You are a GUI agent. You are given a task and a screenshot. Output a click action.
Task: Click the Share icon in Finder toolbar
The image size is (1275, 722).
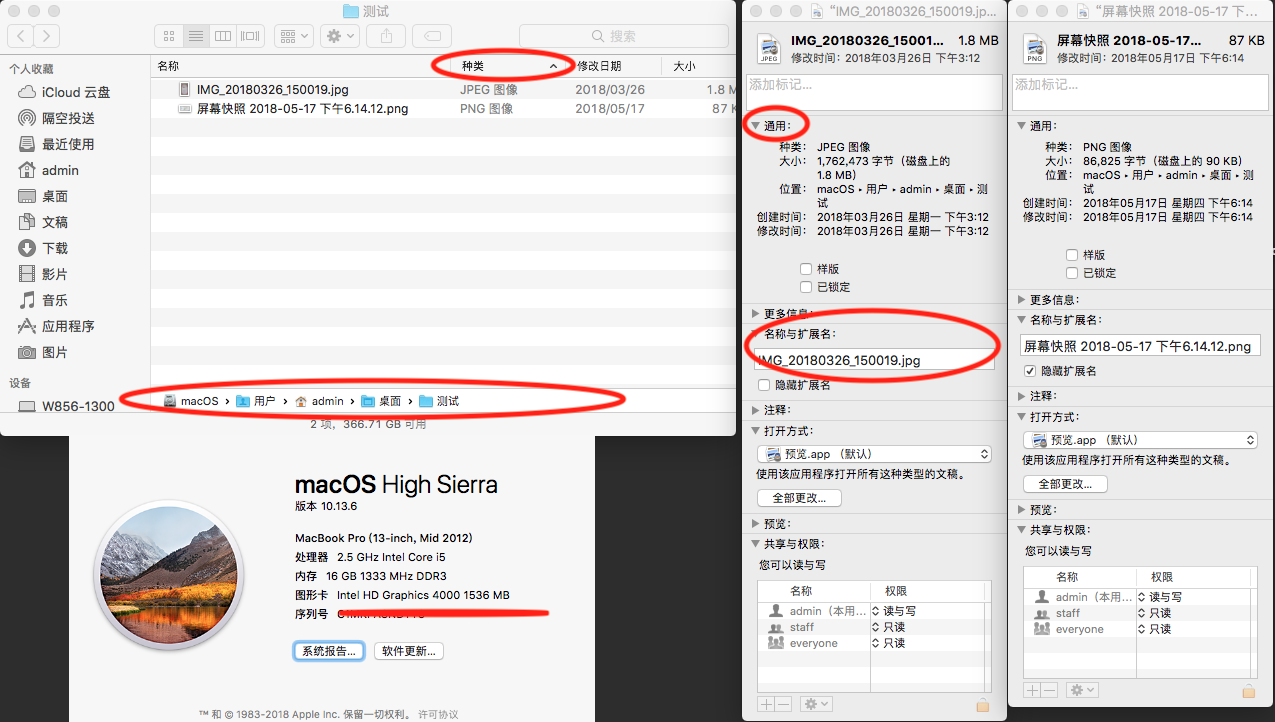click(386, 36)
